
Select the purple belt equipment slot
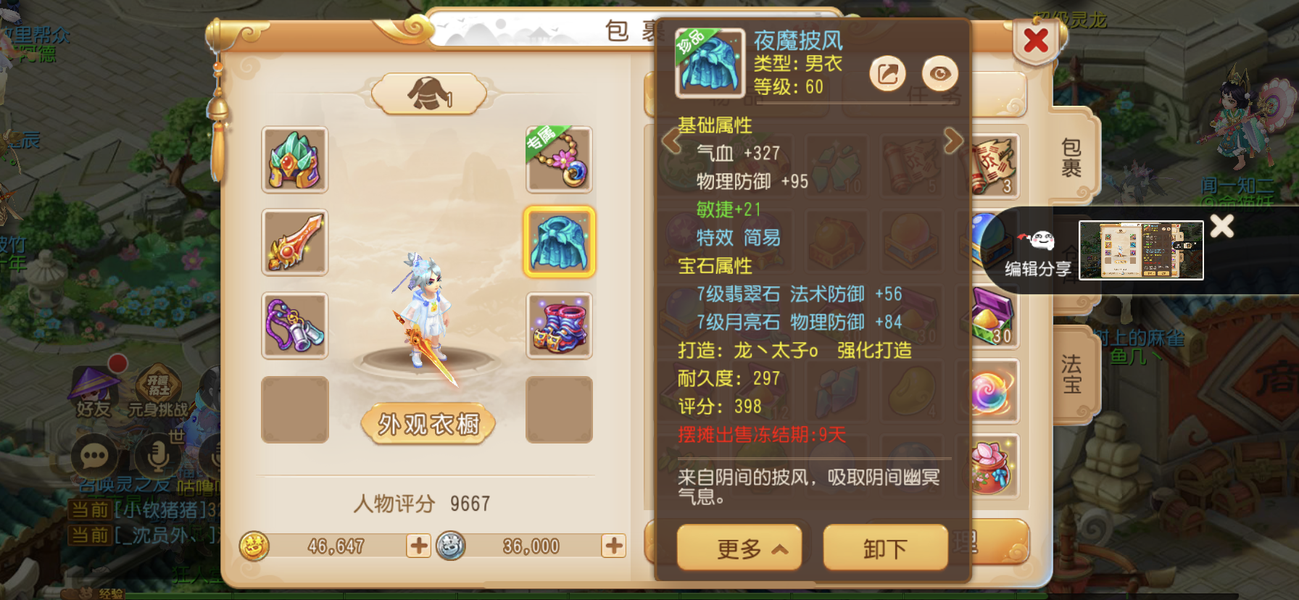point(295,325)
